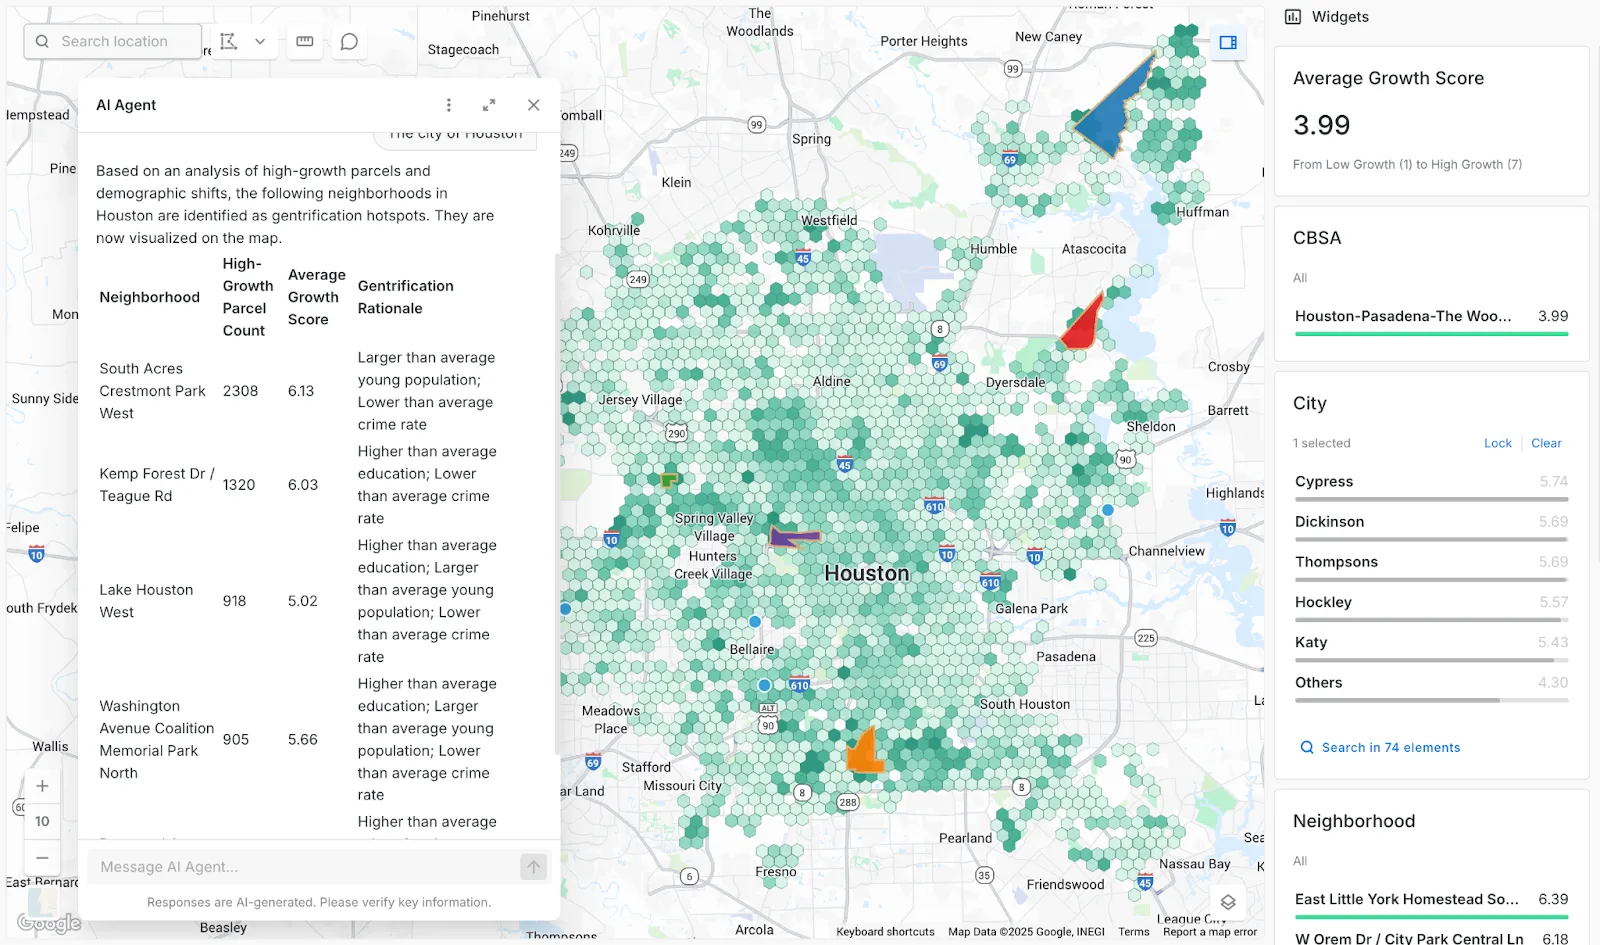
Task: Lock the selected City filter
Action: point(1497,443)
